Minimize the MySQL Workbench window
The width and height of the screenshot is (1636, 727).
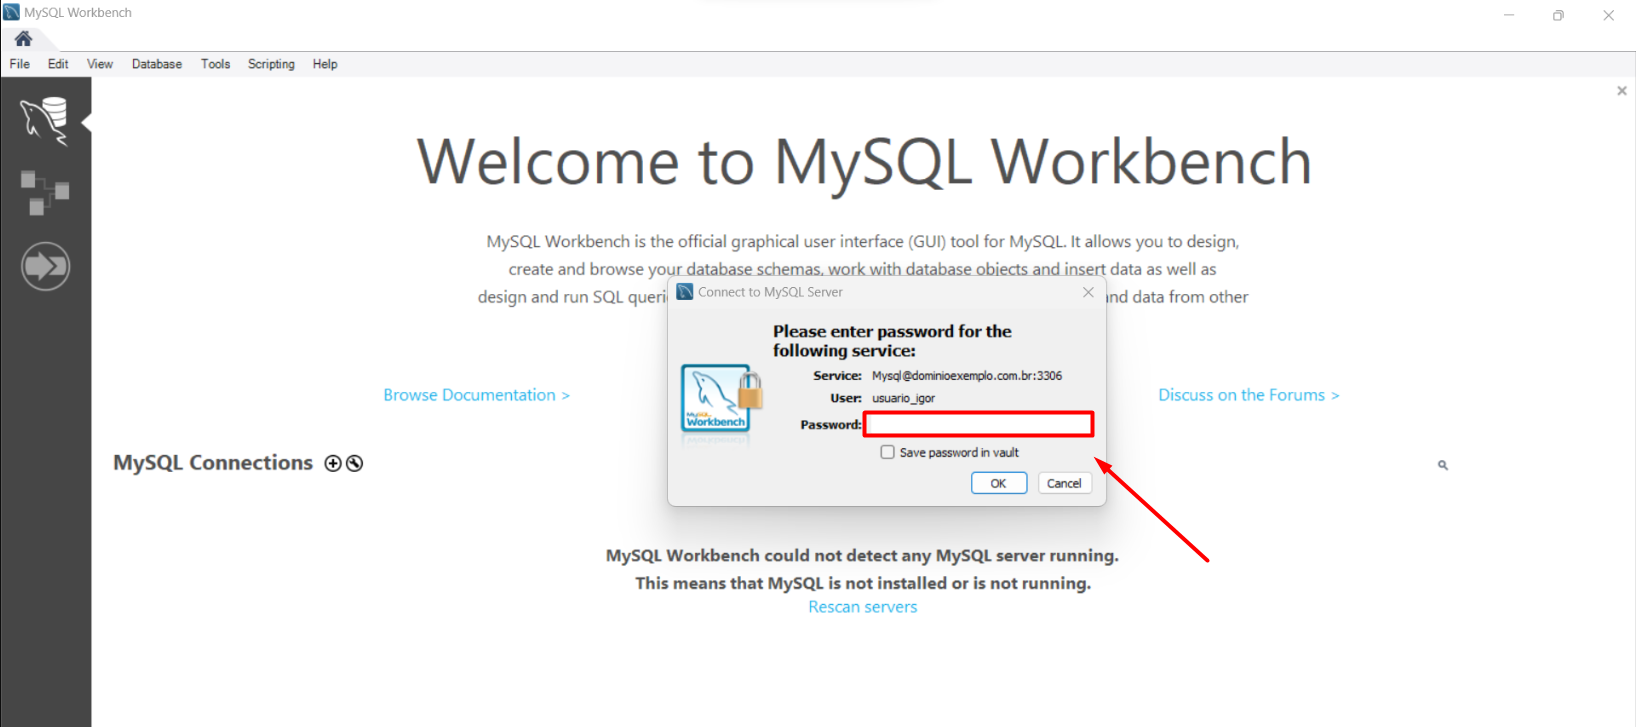[x=1509, y=15]
